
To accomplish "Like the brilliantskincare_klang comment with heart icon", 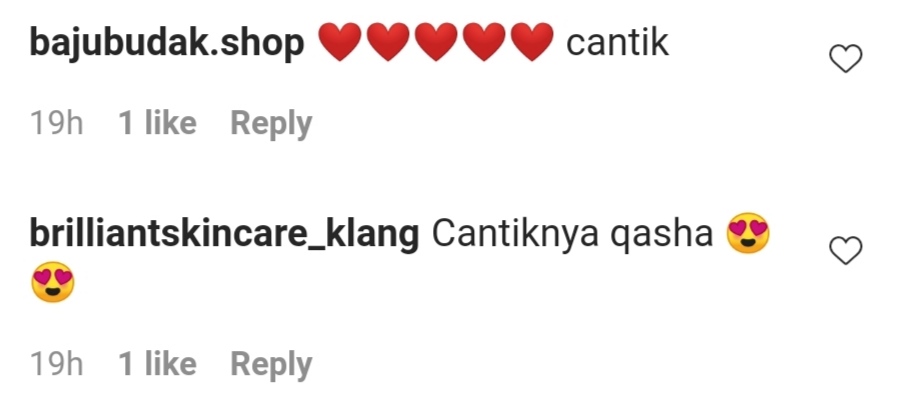I will tap(845, 250).
